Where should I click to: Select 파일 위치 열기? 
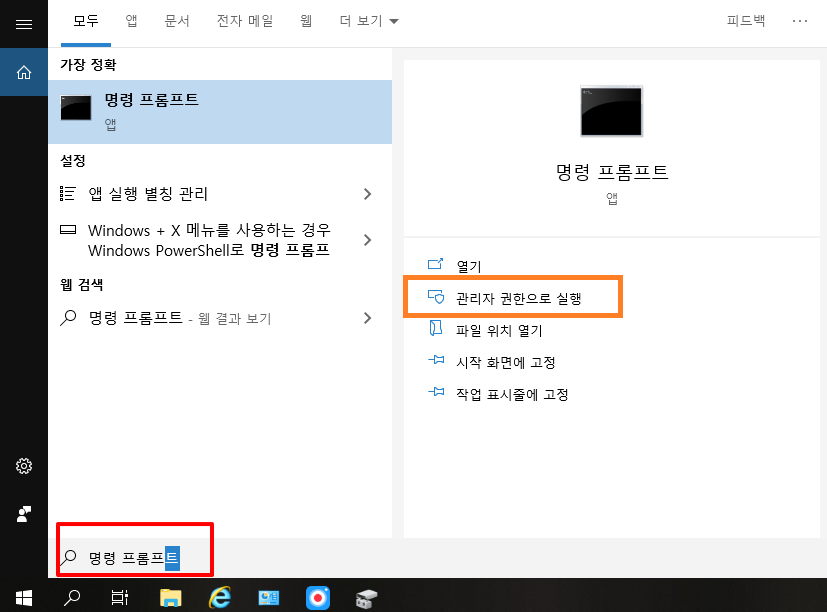(x=499, y=330)
